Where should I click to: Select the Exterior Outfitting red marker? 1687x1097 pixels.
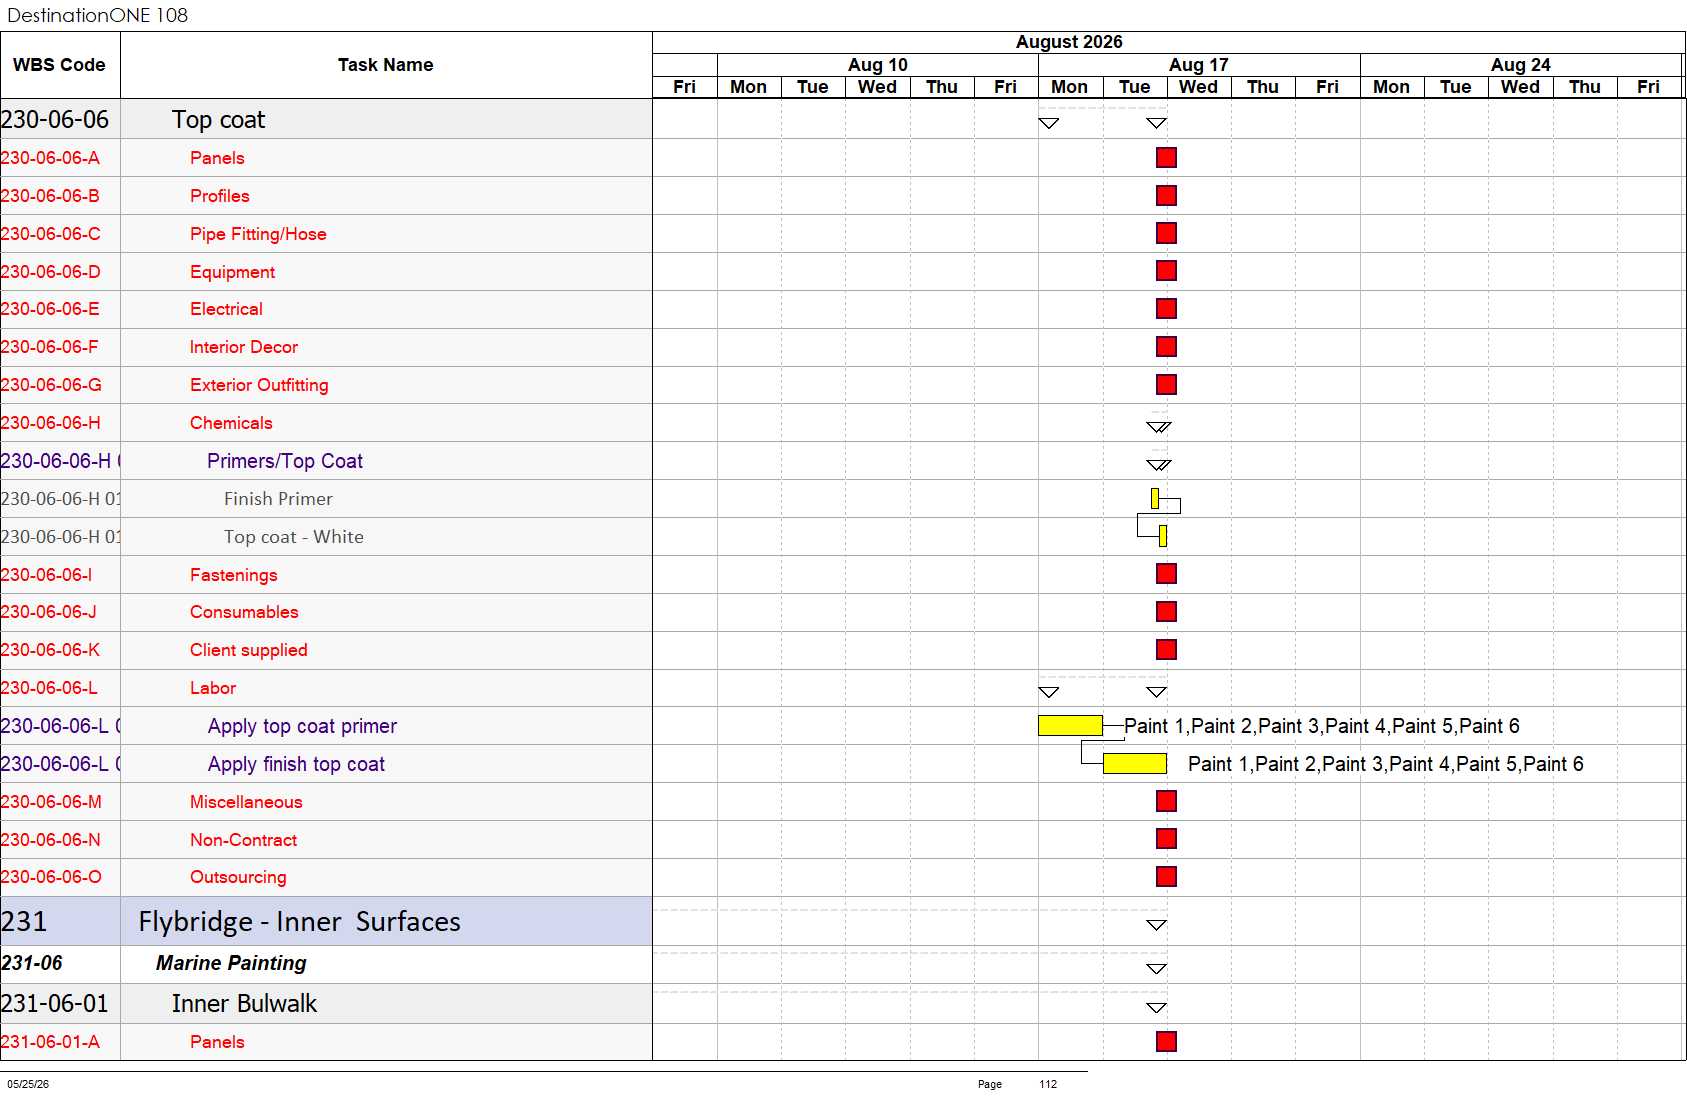point(1166,385)
